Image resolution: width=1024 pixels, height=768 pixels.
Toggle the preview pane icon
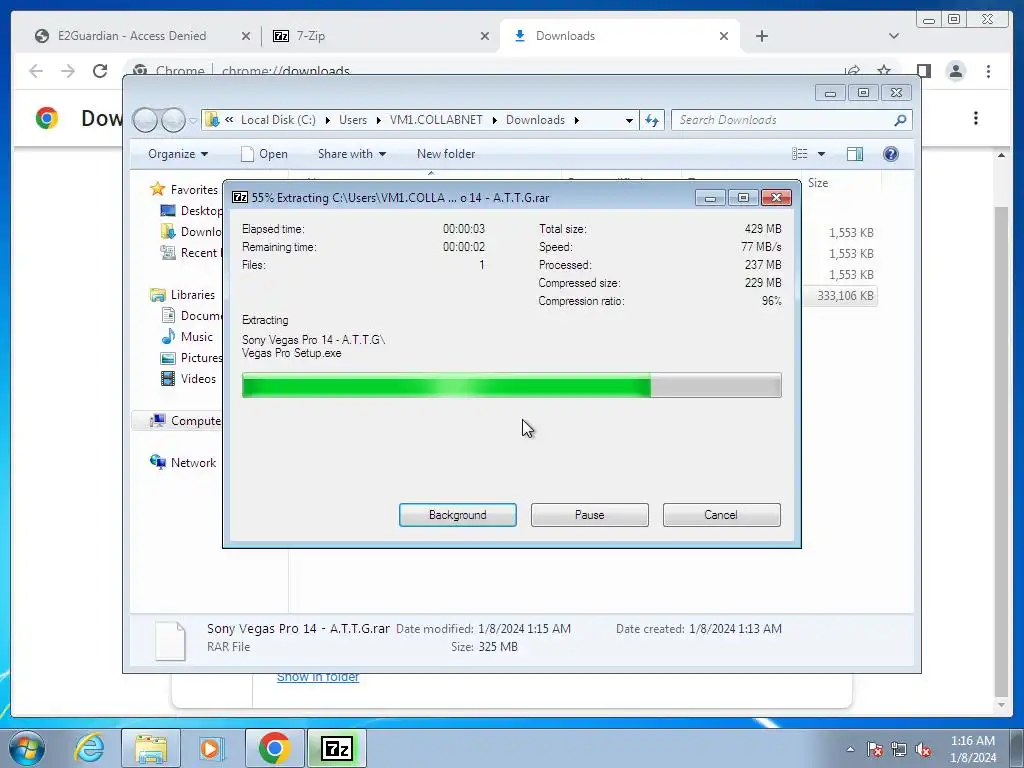click(x=855, y=153)
